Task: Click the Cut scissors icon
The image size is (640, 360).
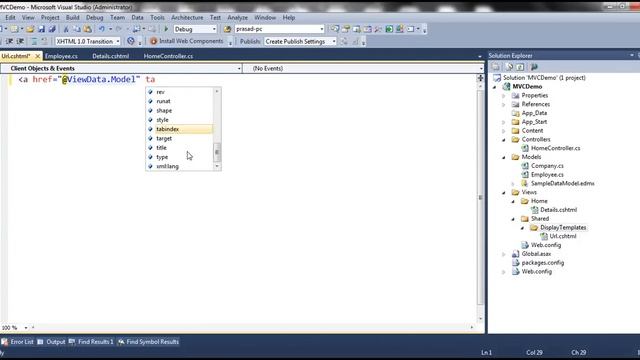Action: tap(66, 29)
